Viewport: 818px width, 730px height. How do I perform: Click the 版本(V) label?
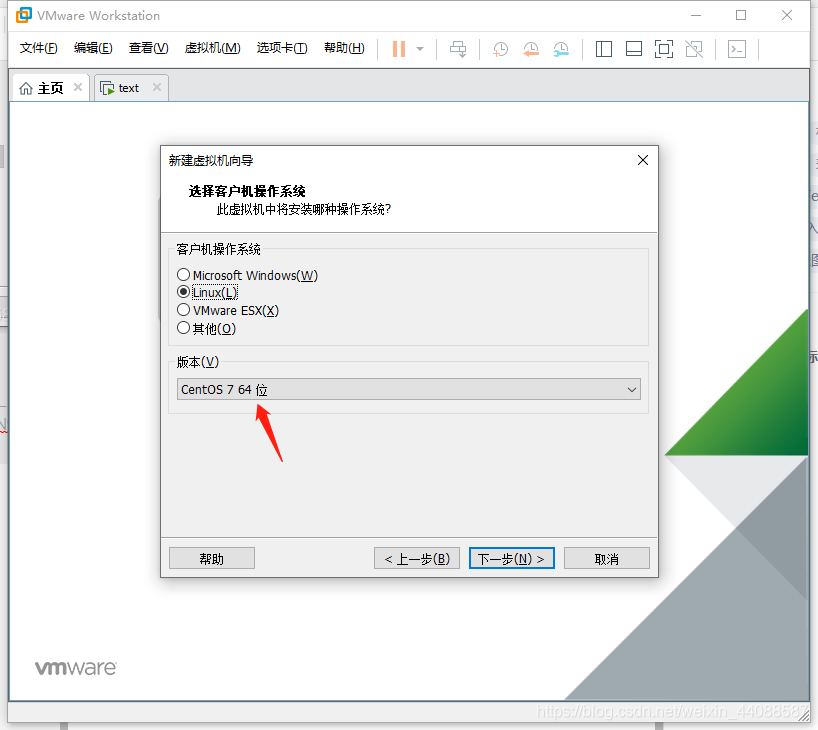[198, 362]
